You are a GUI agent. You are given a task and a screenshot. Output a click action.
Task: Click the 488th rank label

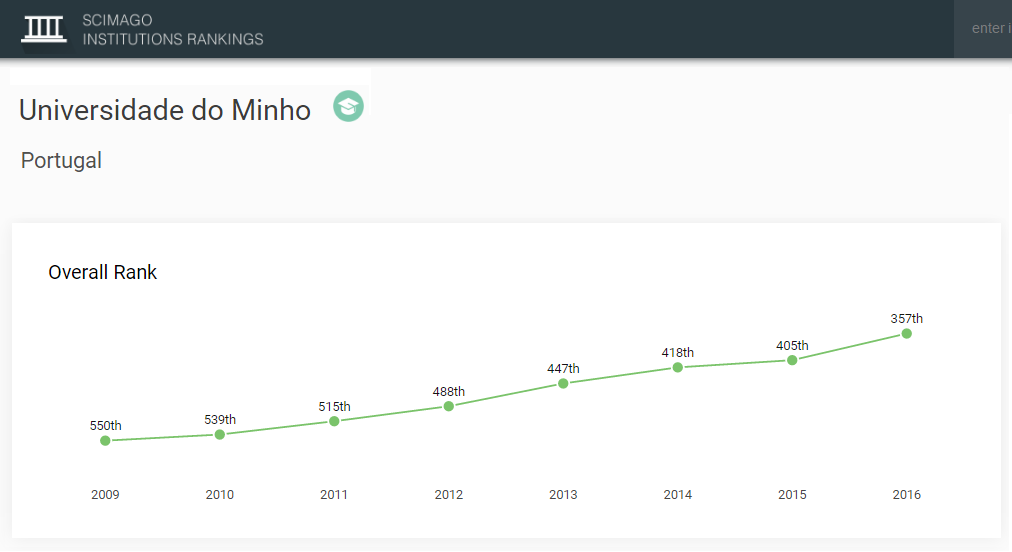pos(449,391)
